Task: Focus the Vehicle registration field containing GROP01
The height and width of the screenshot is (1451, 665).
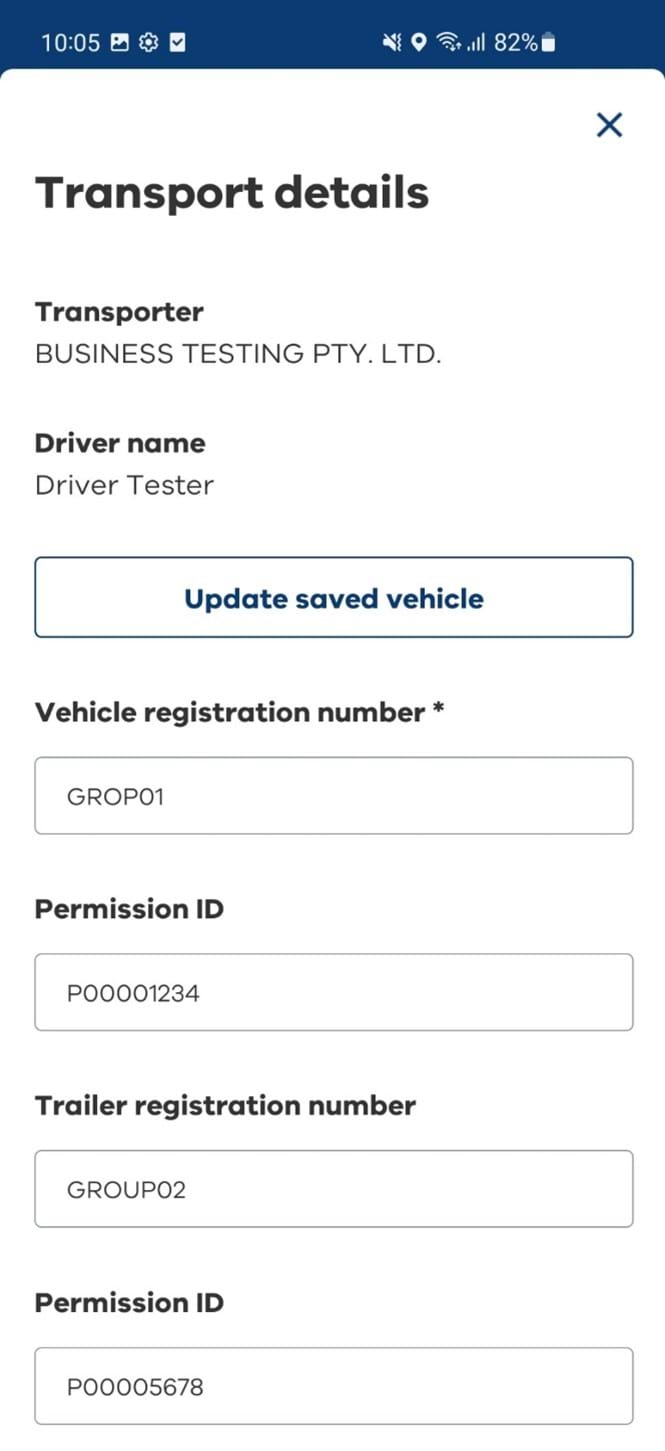Action: coord(334,795)
